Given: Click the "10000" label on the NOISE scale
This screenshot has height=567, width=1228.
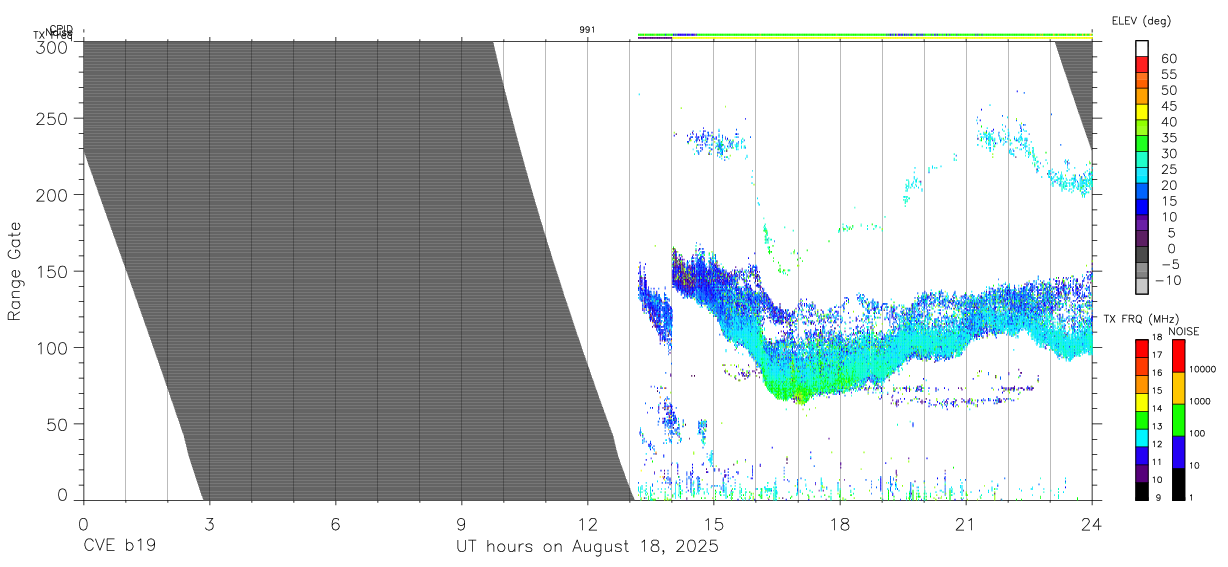Looking at the screenshot, I should [x=1202, y=369].
